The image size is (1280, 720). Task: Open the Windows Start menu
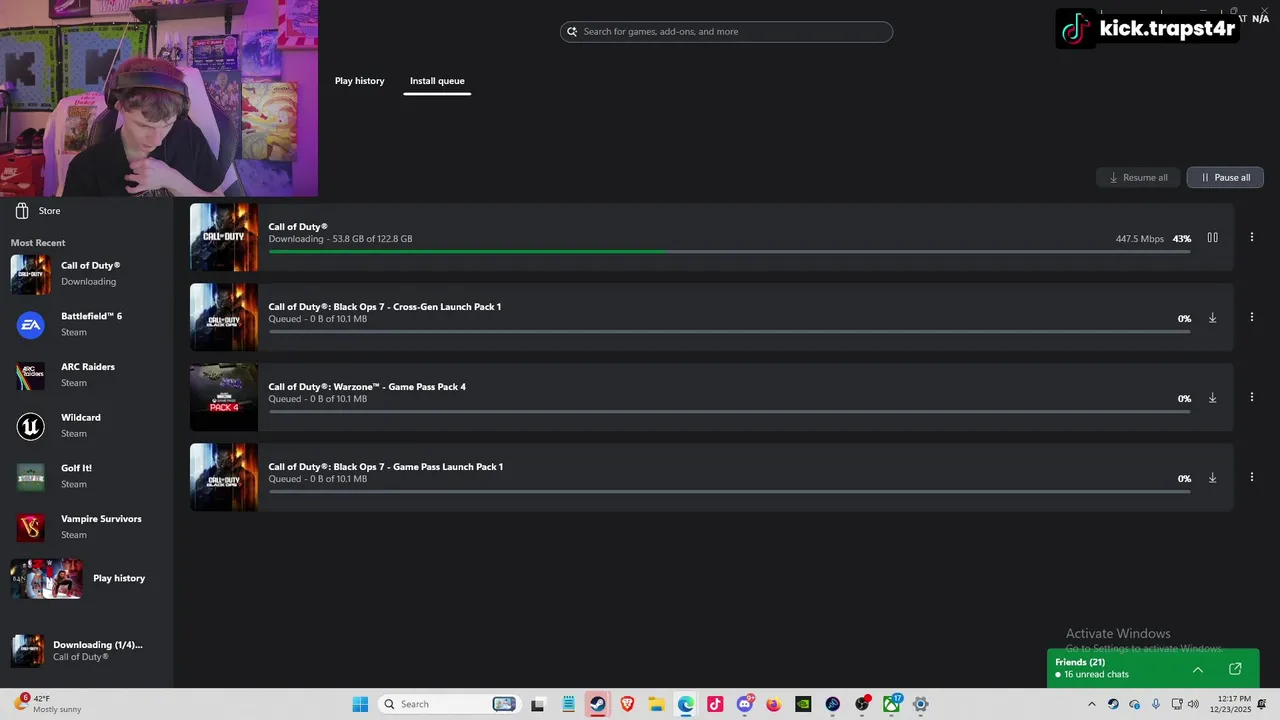[360, 704]
